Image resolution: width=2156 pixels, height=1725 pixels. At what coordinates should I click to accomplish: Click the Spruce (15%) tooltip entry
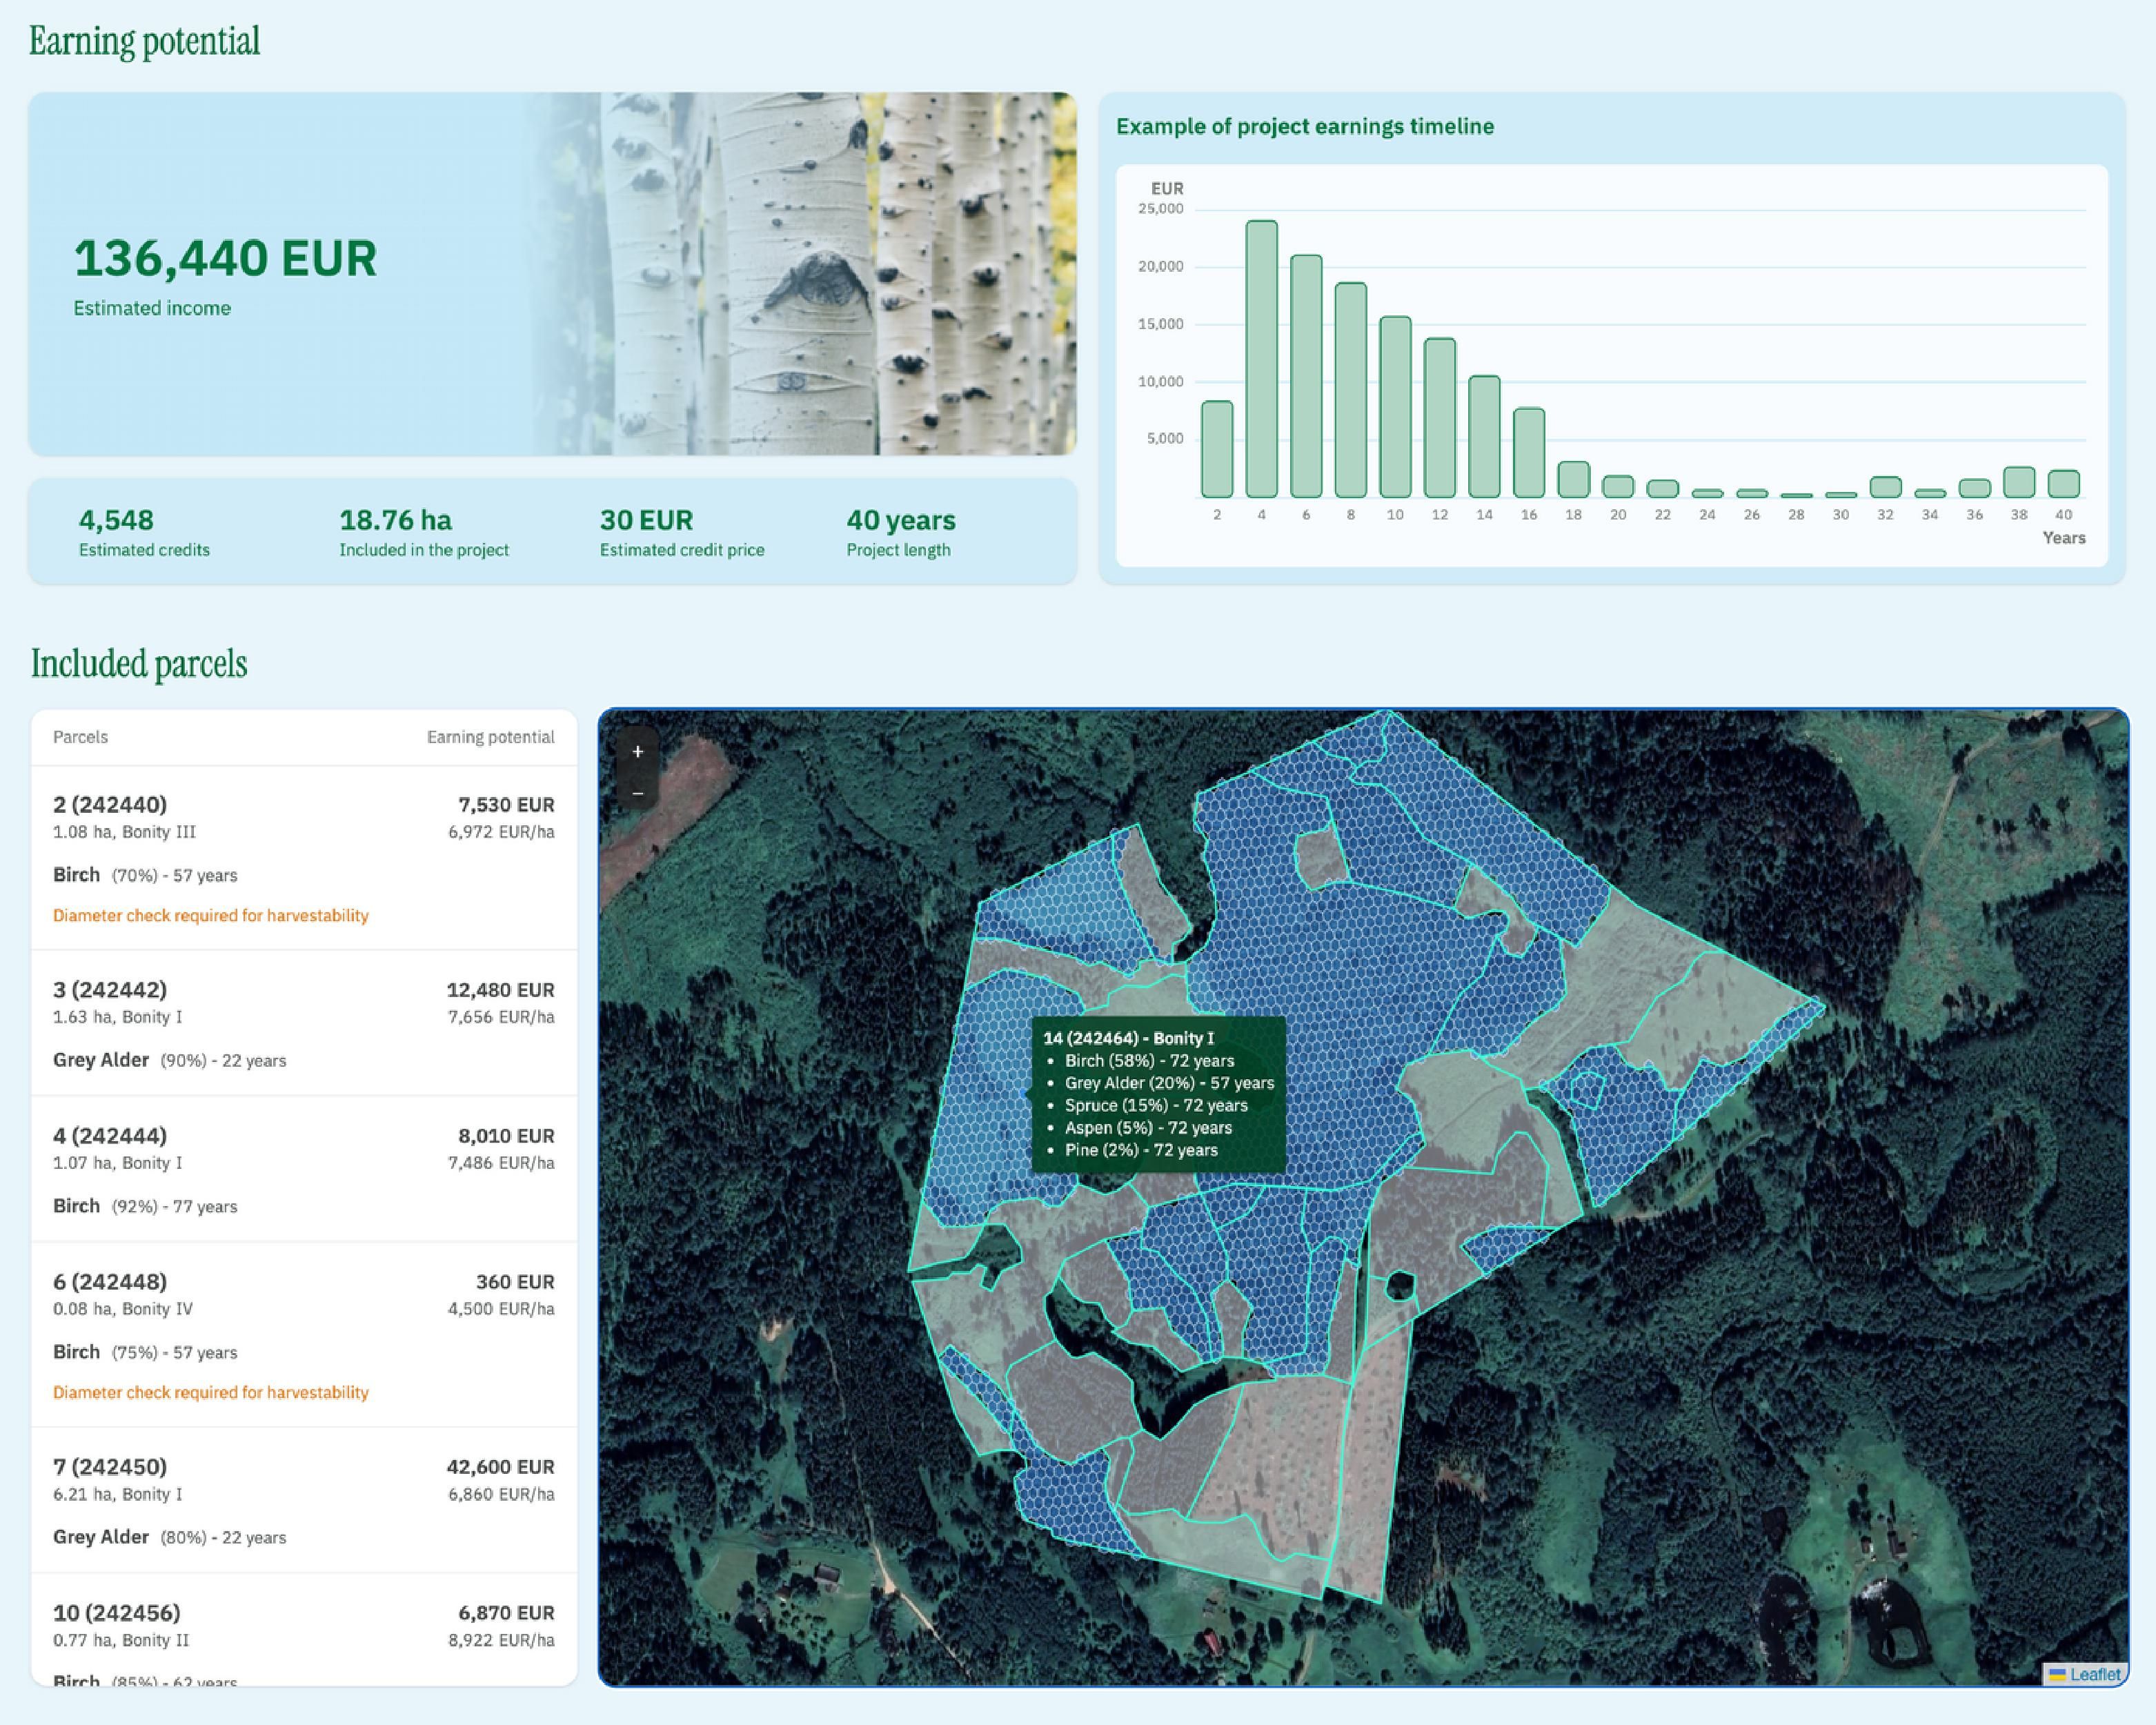point(1156,1105)
